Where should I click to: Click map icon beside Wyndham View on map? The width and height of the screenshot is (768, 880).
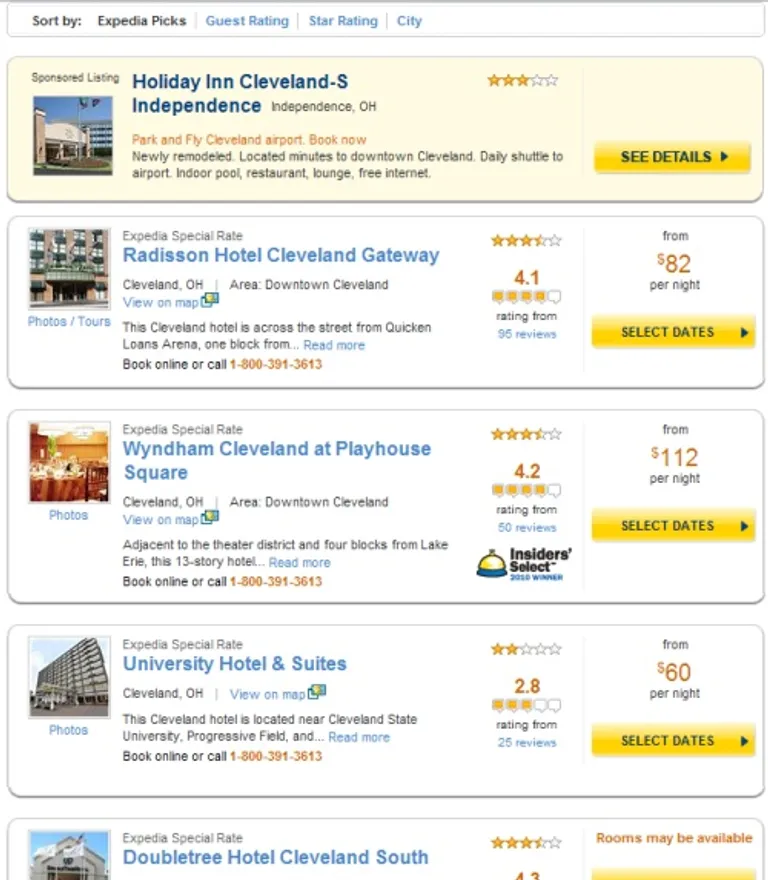pyautogui.click(x=210, y=517)
